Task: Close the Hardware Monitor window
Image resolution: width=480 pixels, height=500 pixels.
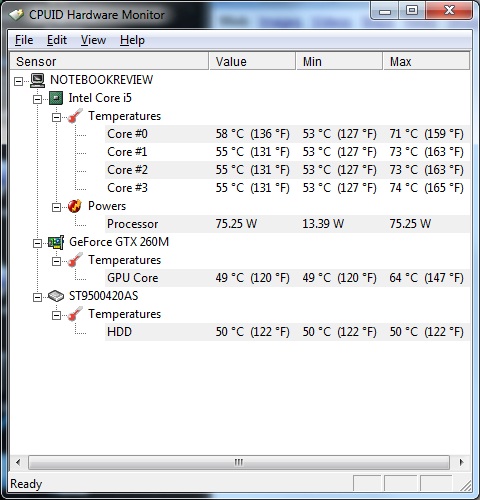Action: [449, 11]
